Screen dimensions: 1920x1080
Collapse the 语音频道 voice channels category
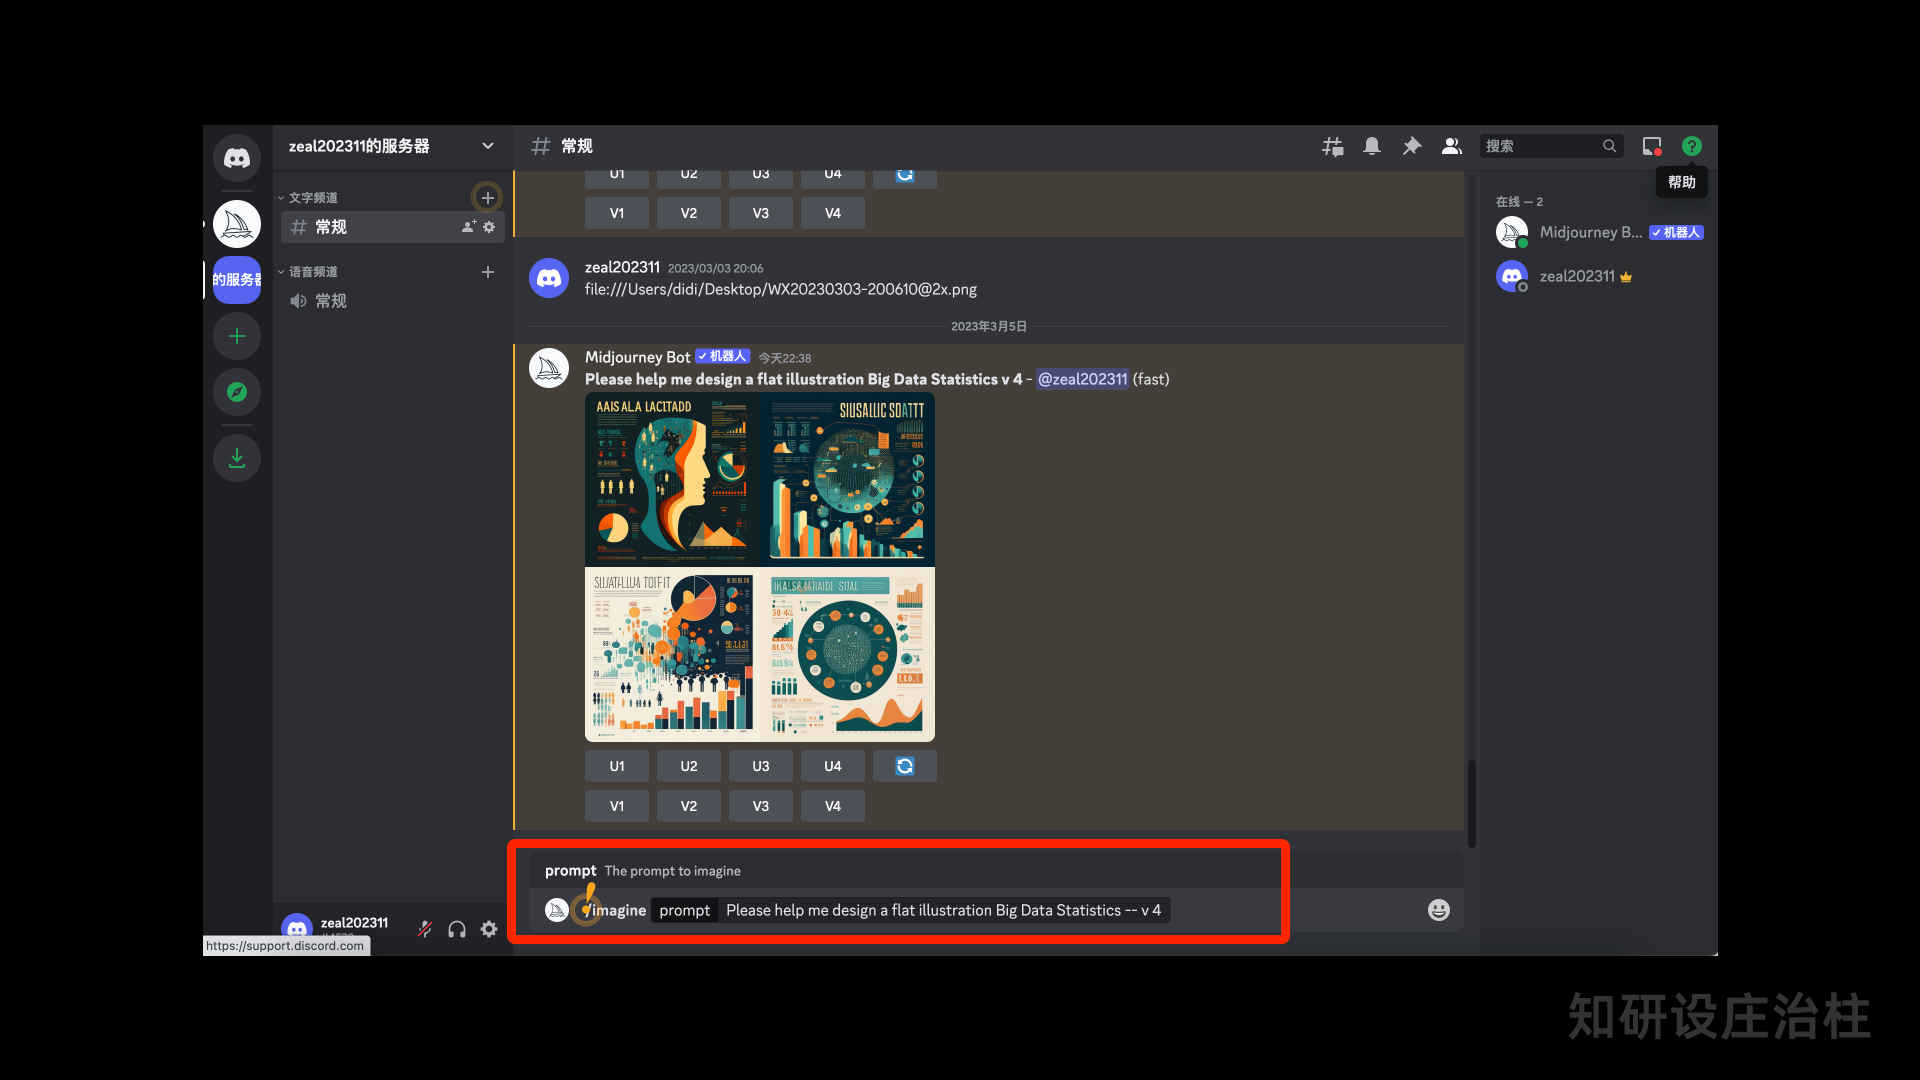pos(312,272)
